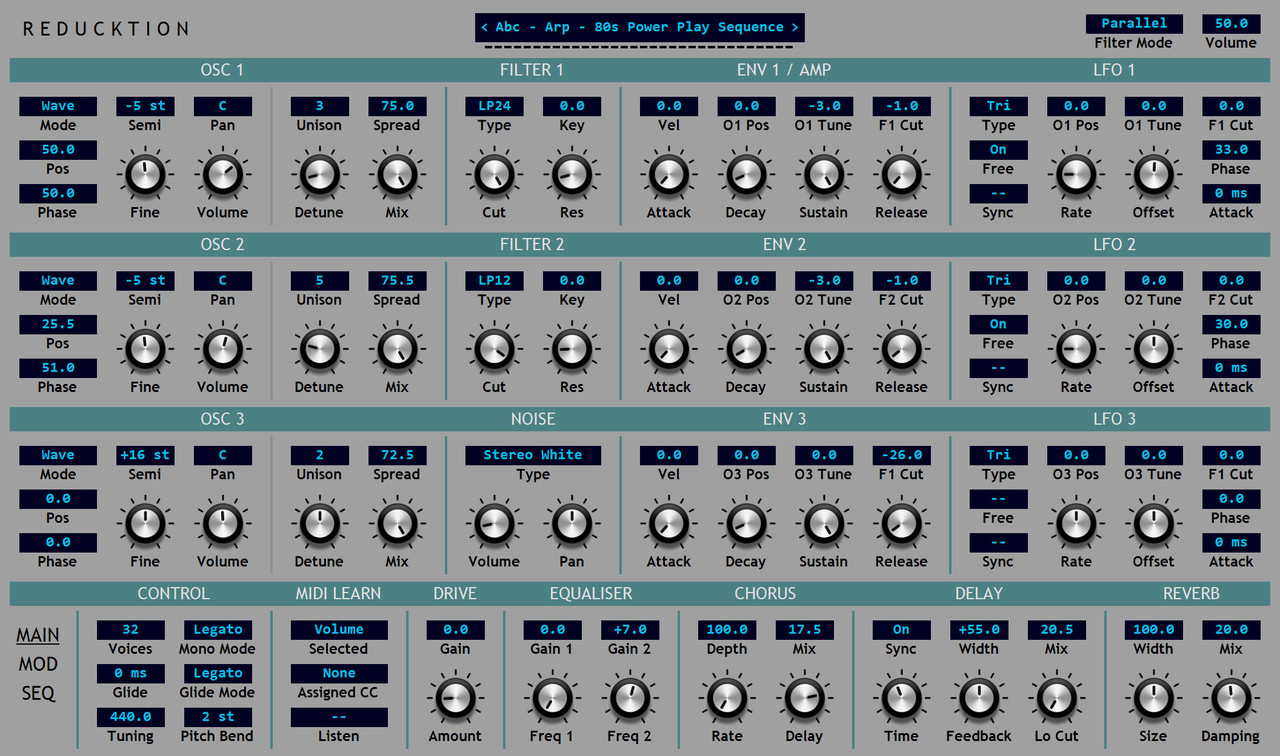This screenshot has width=1280, height=756.
Task: Click the ENV 1 Release knob
Action: (x=901, y=175)
